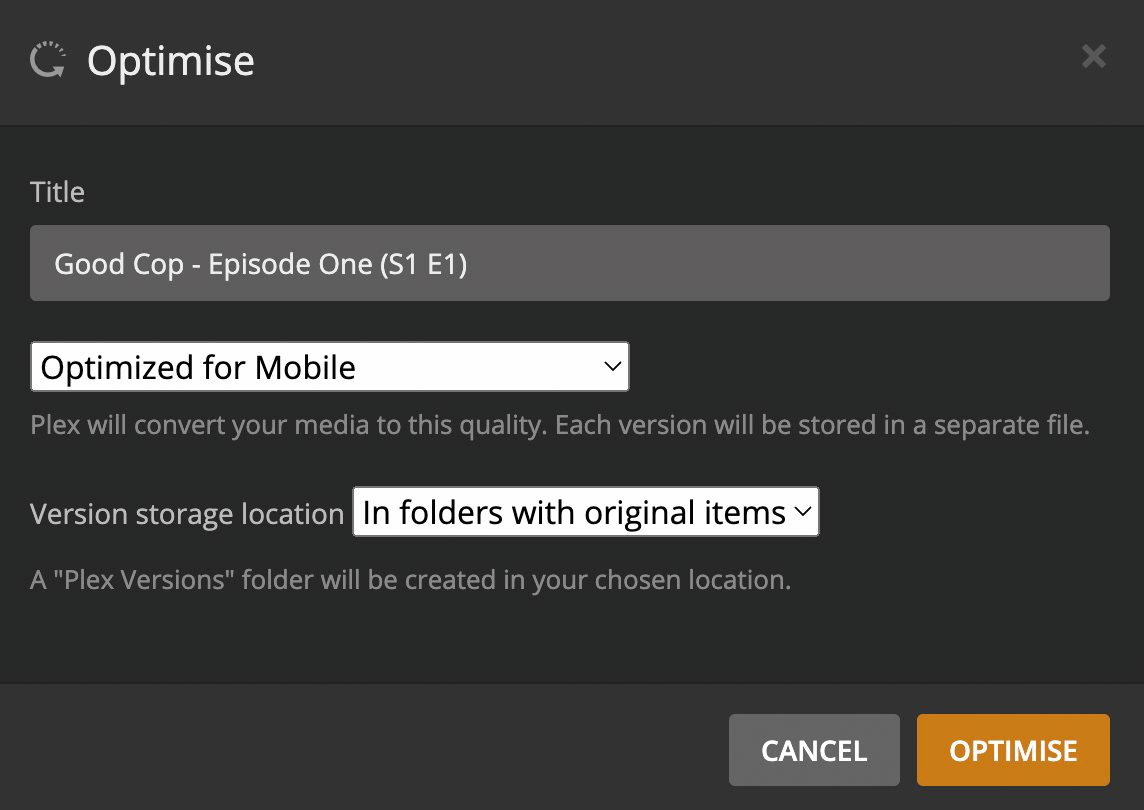The height and width of the screenshot is (810, 1144).
Task: Click the Title field label
Action: [58, 192]
